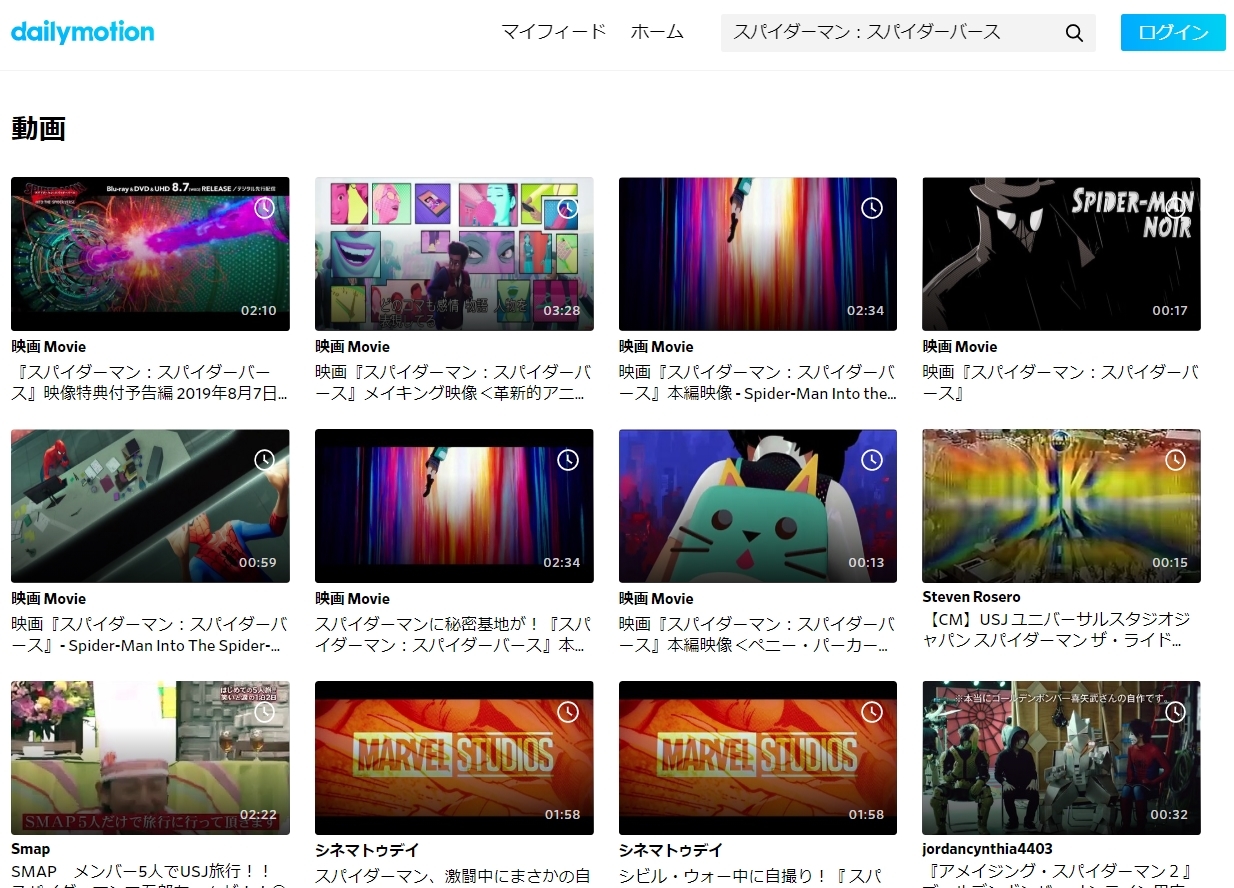Screen dimensions: 1234x888
Task: Open making-of video thumbnail 03:28
Action: point(454,254)
